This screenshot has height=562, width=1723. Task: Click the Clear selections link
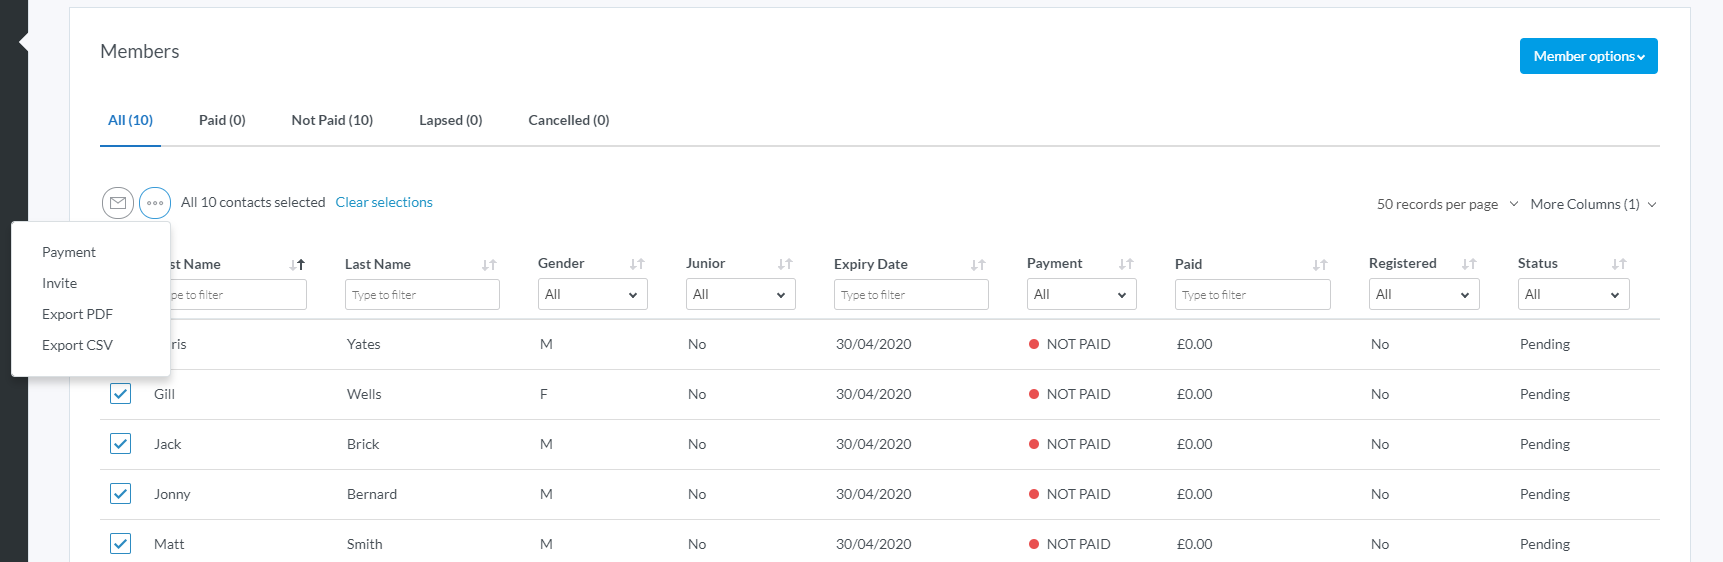pos(384,202)
